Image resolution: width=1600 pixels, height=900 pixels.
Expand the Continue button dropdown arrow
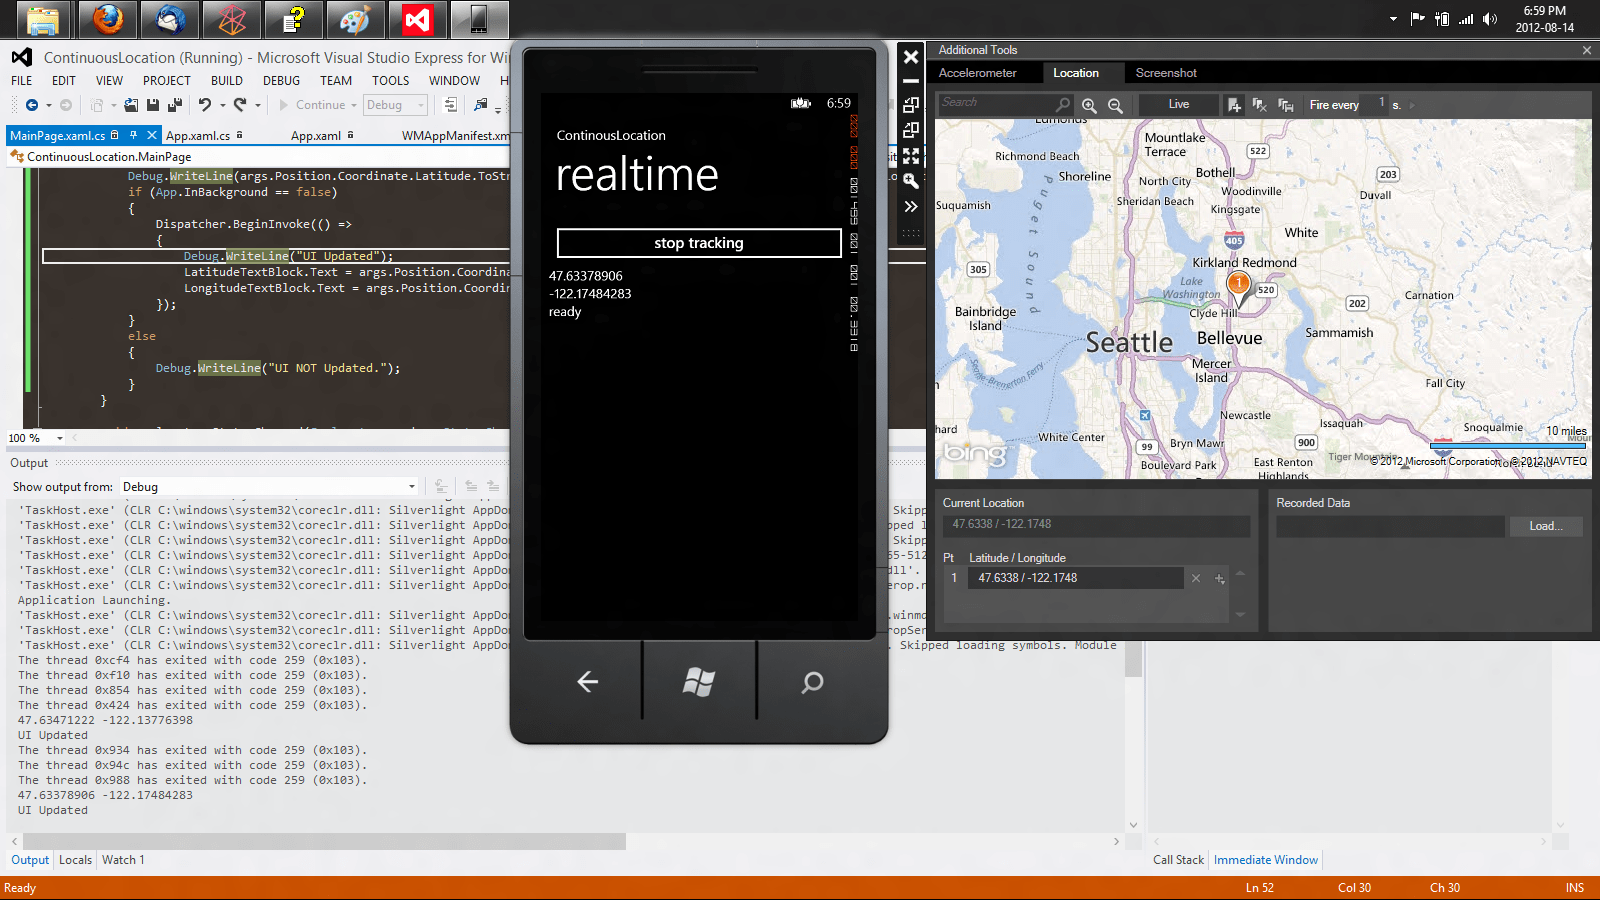(x=354, y=105)
